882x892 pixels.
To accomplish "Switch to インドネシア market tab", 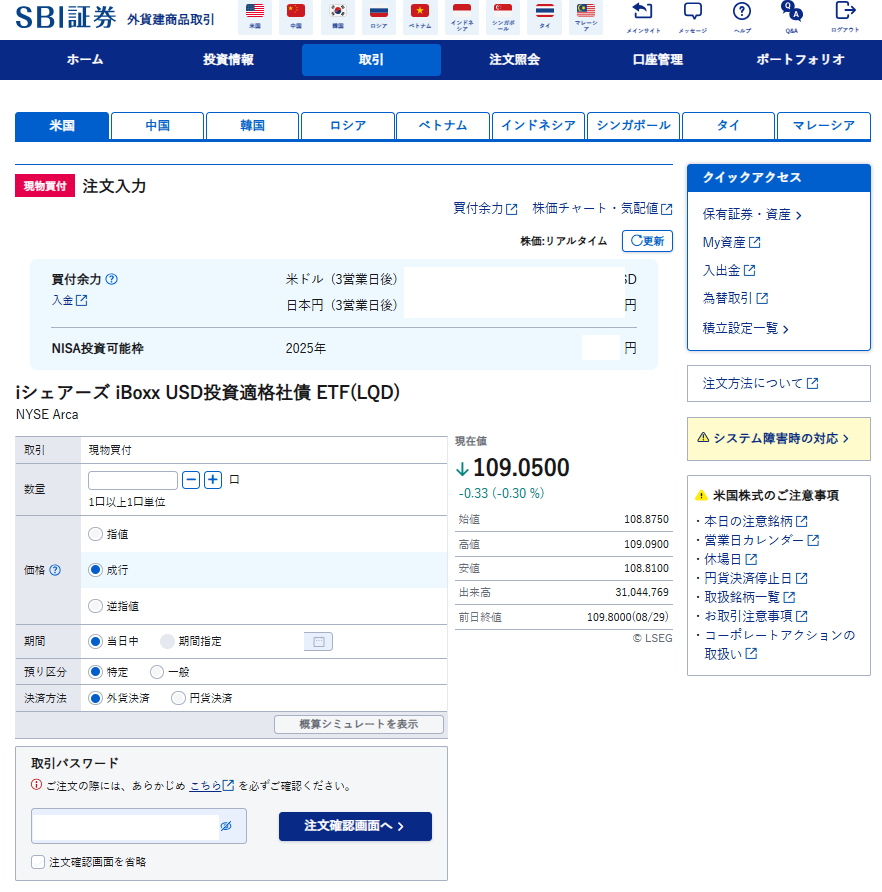I will pyautogui.click(x=538, y=126).
